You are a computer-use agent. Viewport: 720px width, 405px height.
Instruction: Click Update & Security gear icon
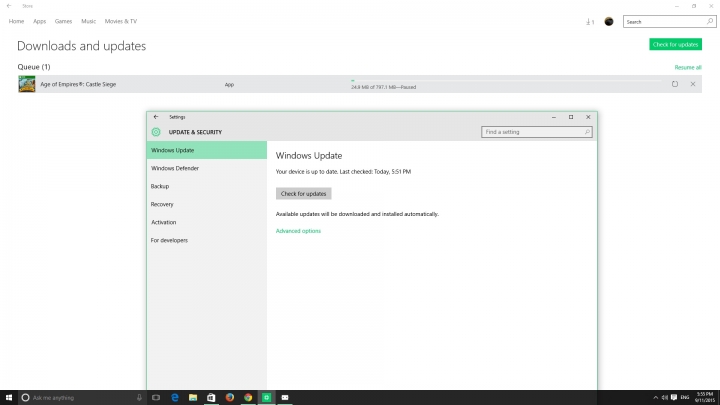(156, 132)
